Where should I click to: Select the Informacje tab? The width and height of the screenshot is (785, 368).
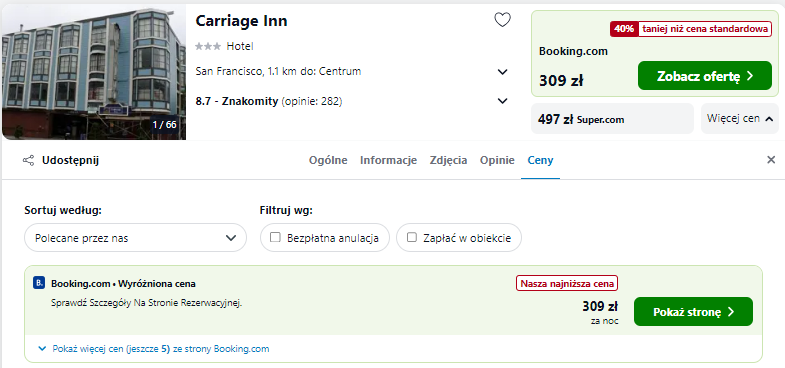[x=388, y=160]
